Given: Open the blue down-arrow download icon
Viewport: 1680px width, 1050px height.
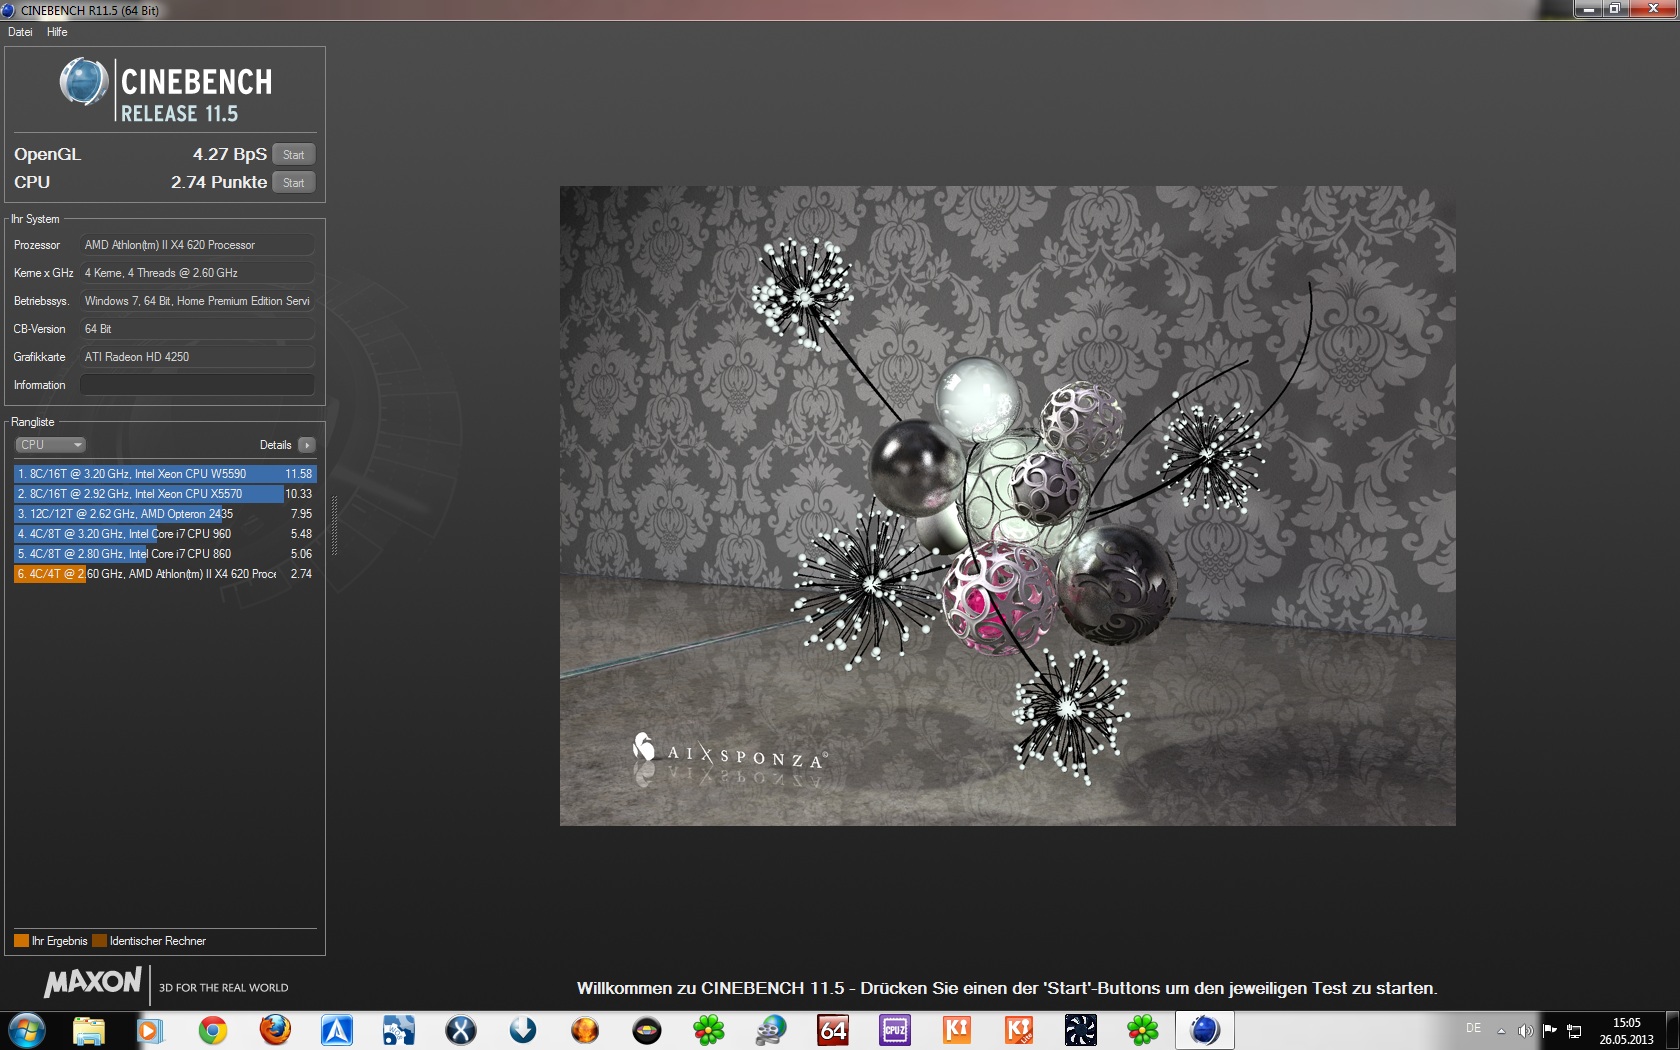Looking at the screenshot, I should [x=523, y=1030].
